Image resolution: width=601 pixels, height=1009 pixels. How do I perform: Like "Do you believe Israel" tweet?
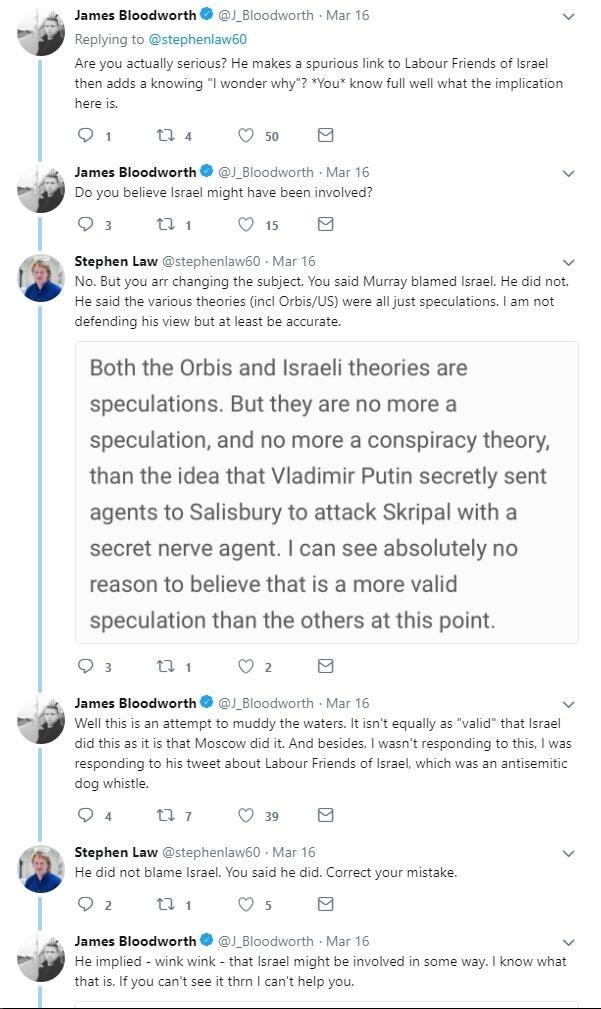pos(246,224)
